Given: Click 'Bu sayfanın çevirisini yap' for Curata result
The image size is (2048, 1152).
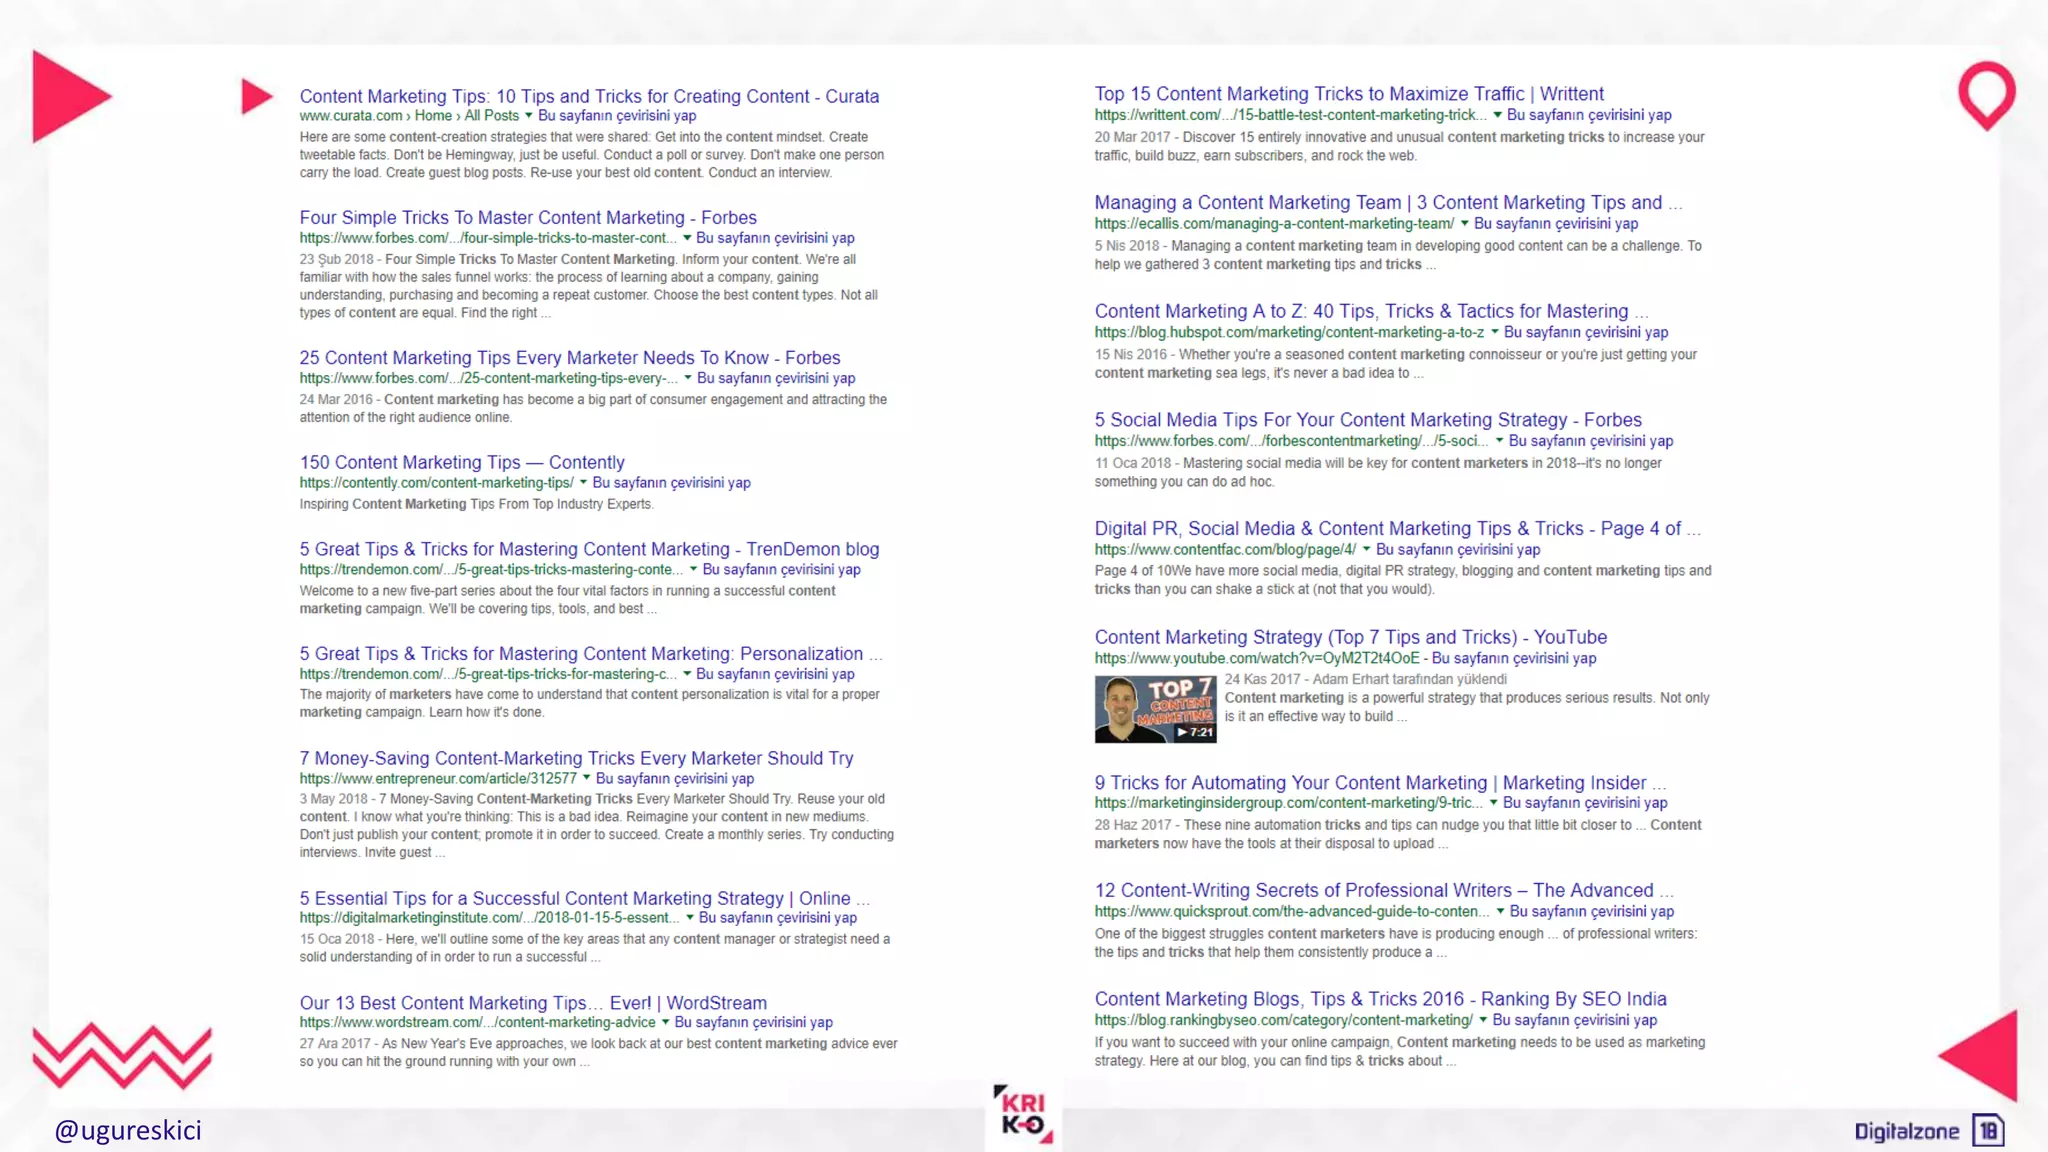Looking at the screenshot, I should pos(617,115).
